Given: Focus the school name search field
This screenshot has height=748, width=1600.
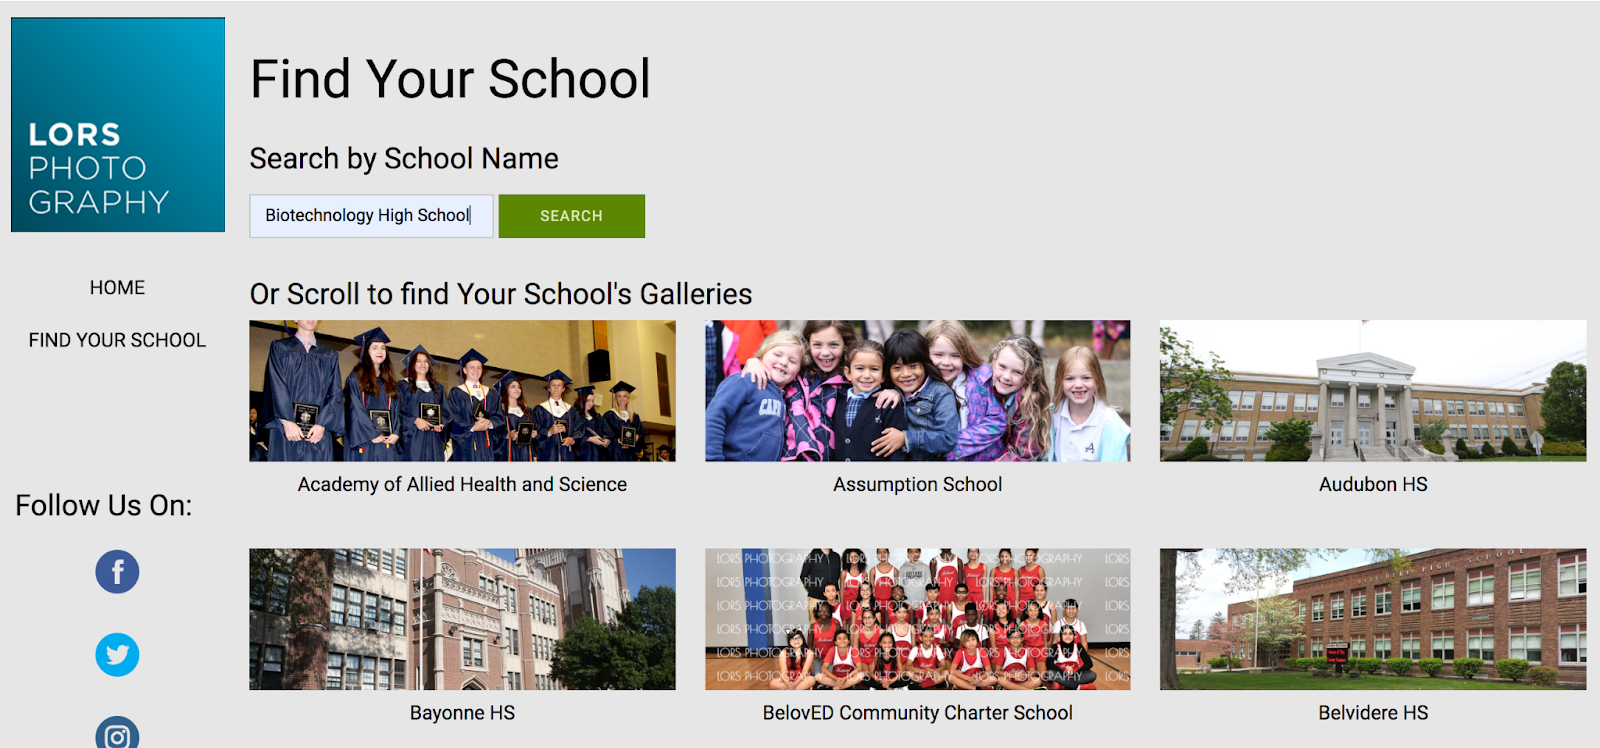Looking at the screenshot, I should (371, 216).
